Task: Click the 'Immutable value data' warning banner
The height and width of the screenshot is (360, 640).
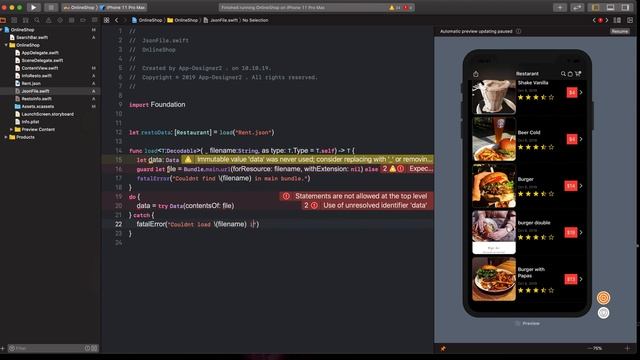Action: click(308, 160)
